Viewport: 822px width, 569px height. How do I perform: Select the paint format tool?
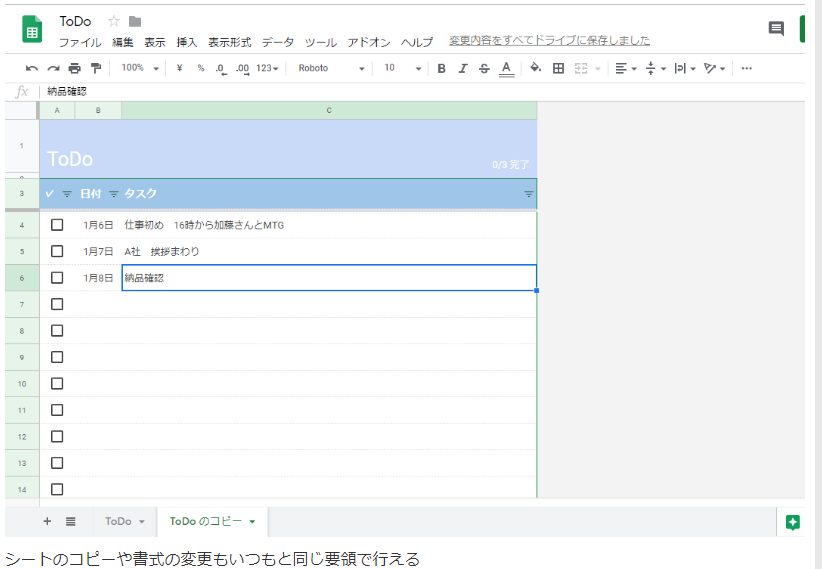(96, 68)
